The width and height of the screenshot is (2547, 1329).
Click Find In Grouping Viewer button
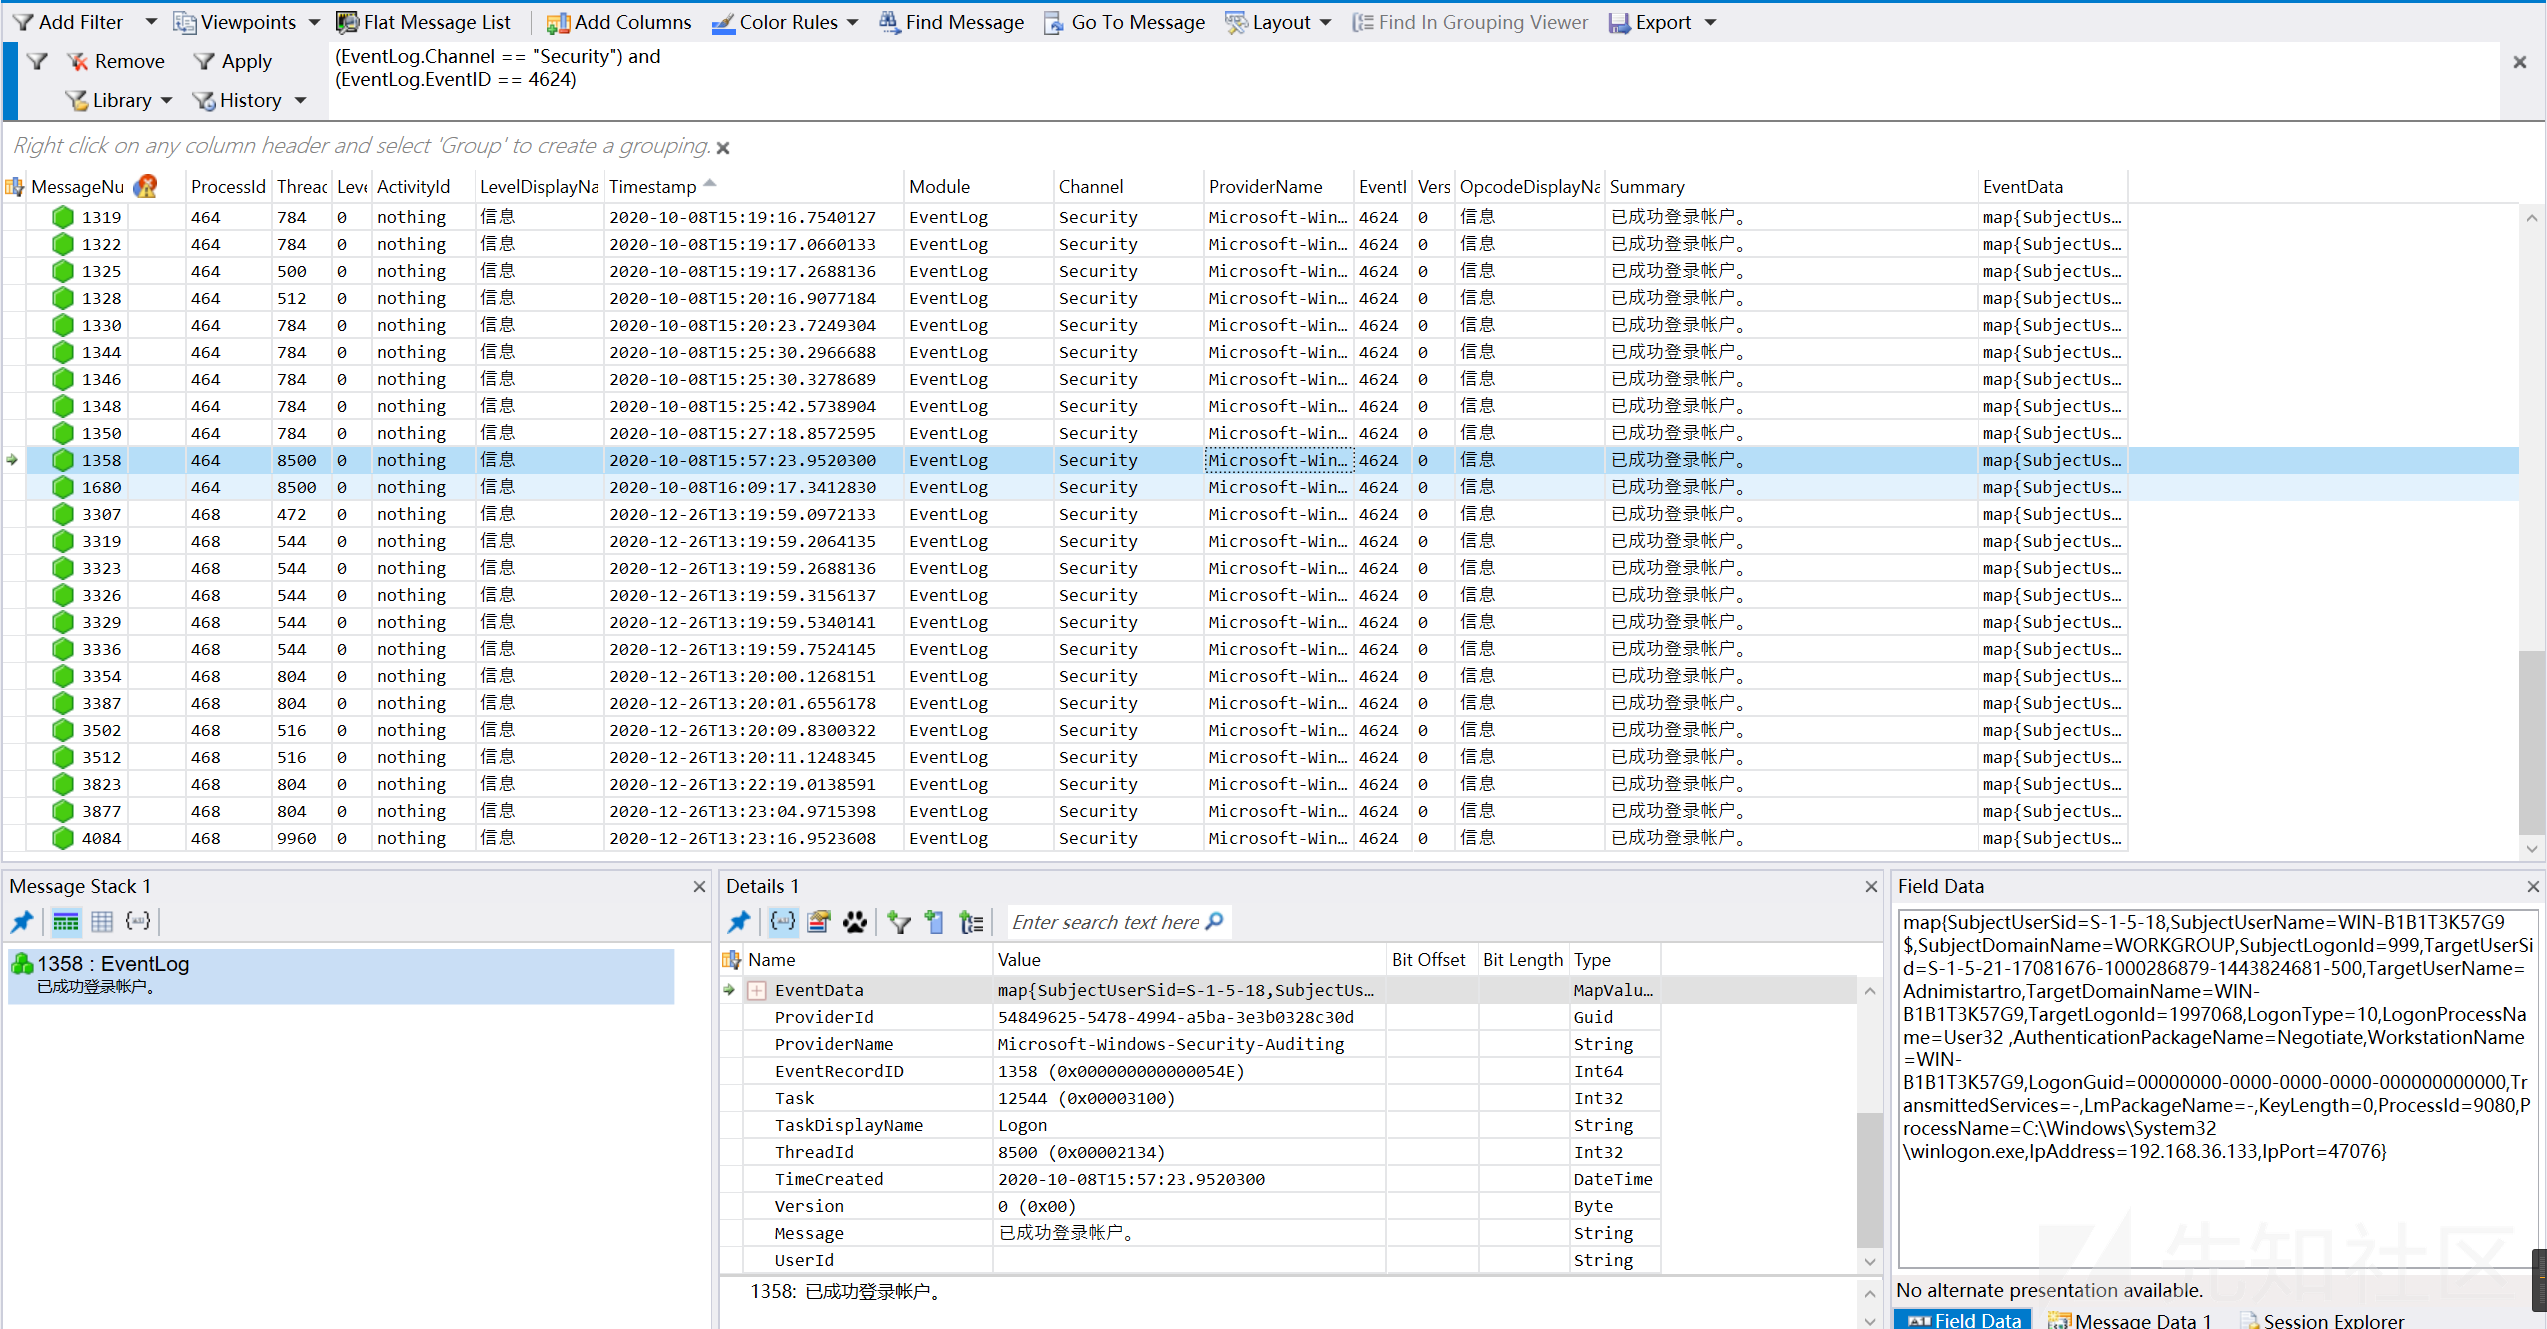pos(1469,22)
